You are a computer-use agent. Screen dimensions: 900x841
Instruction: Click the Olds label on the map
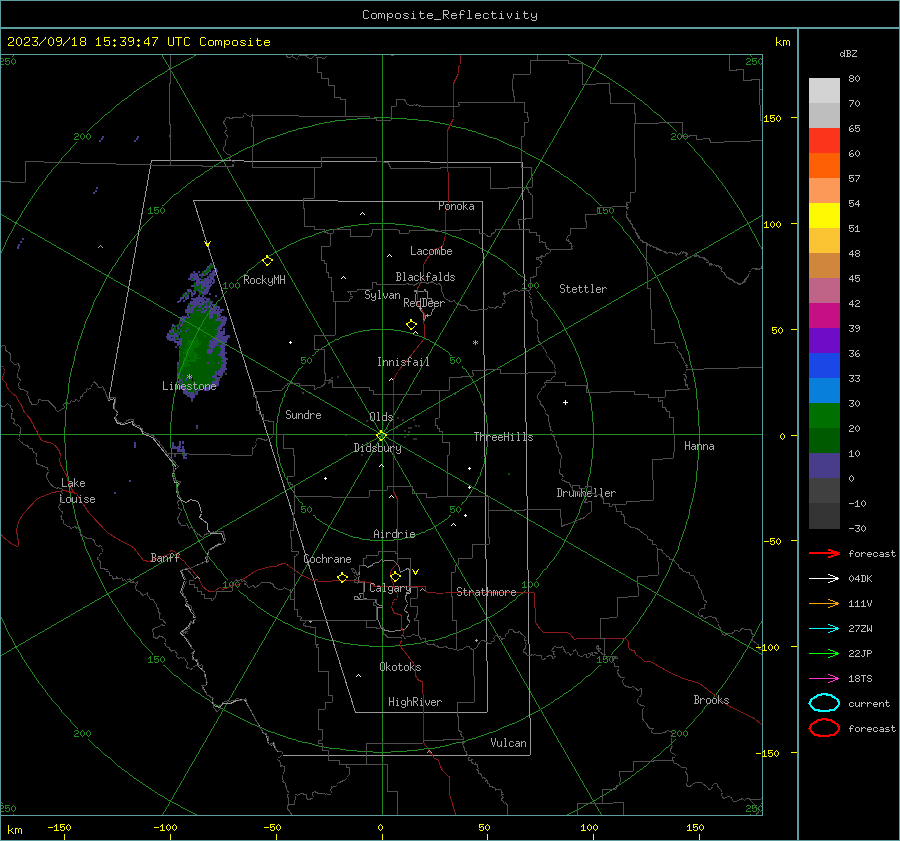[381, 417]
